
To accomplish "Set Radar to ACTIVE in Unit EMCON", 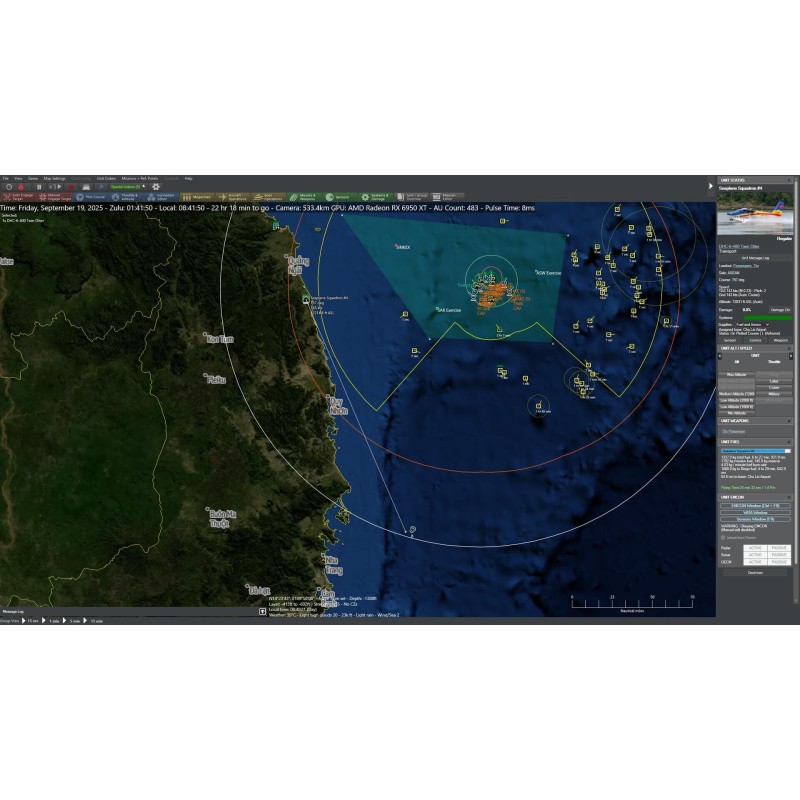I will coord(755,547).
